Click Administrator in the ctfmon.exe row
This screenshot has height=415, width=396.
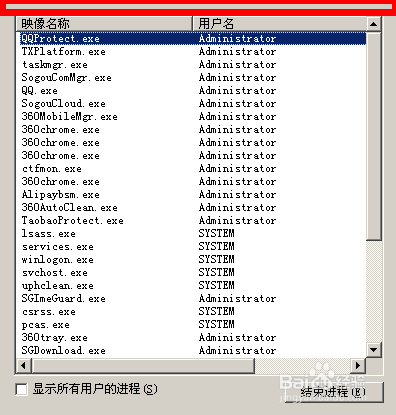[237, 169]
